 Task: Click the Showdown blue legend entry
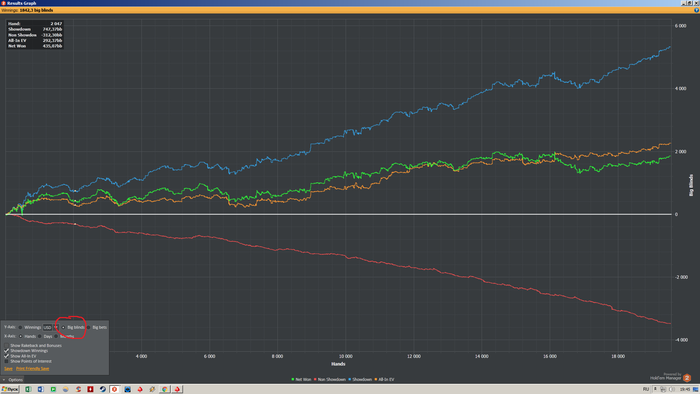[360, 379]
